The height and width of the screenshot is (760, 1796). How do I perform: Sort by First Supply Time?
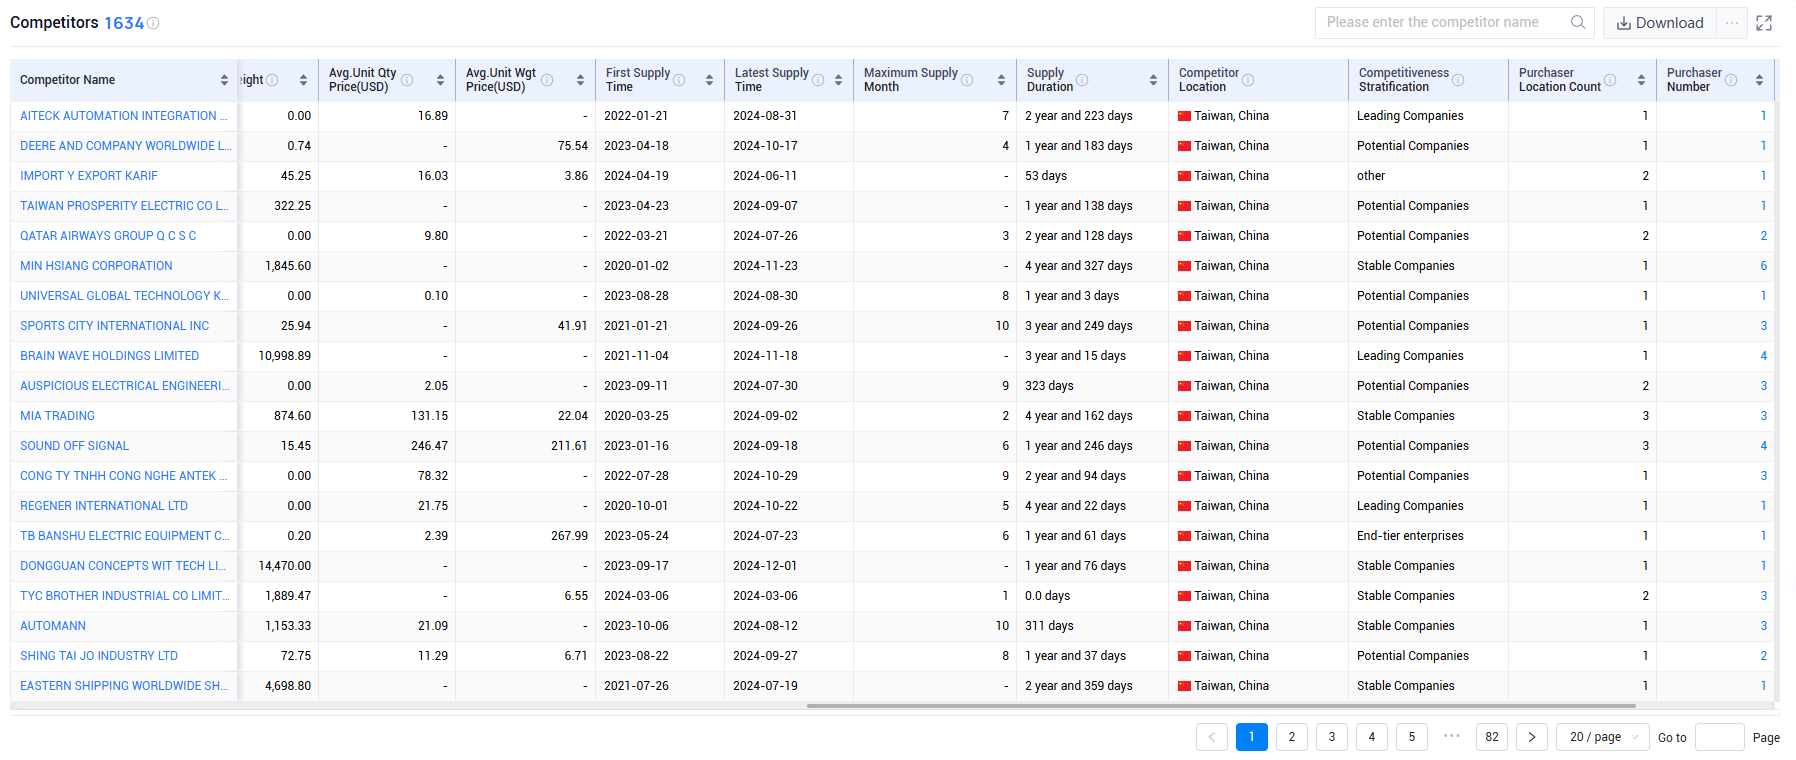709,80
